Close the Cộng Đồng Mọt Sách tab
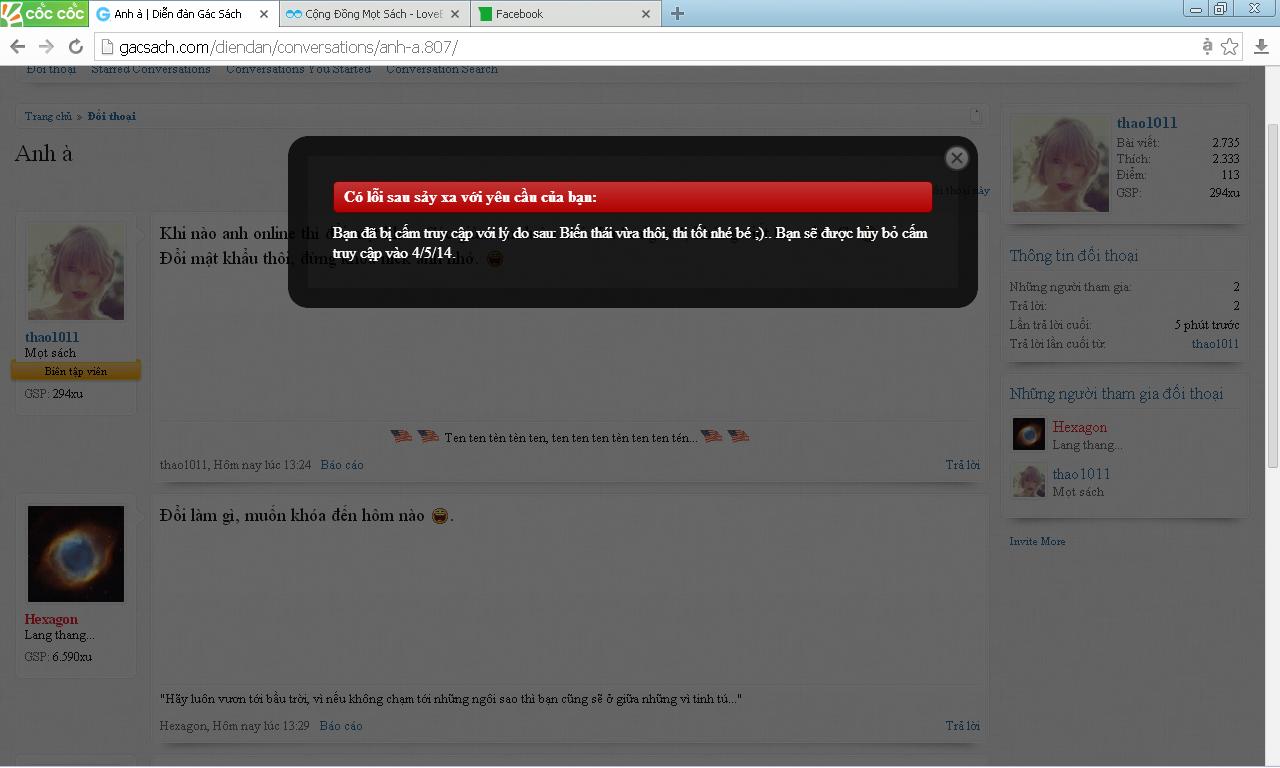1280x768 pixels. click(454, 14)
